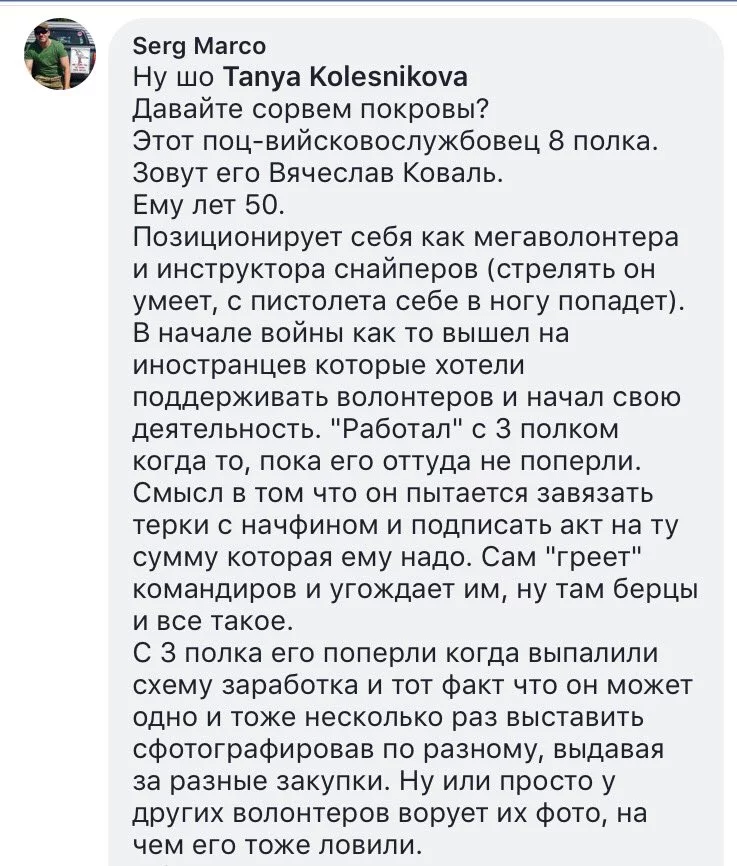Open tagged profile Tanya Kolesnikova

[x=345, y=77]
